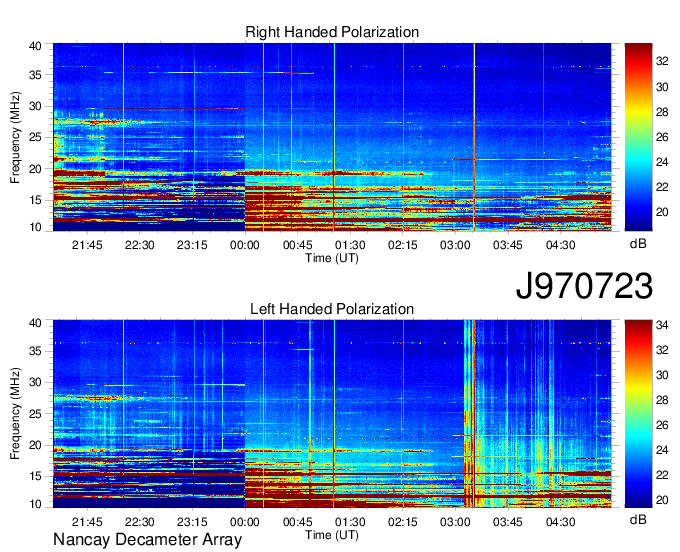The width and height of the screenshot is (680, 552).
Task: Click the 28 value on the lower color bar
Action: pos(662,400)
